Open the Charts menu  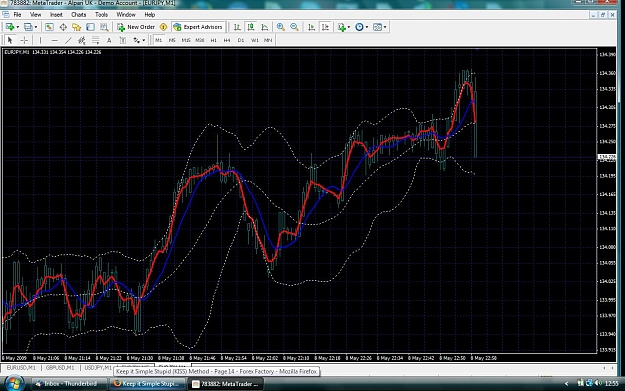click(79, 15)
